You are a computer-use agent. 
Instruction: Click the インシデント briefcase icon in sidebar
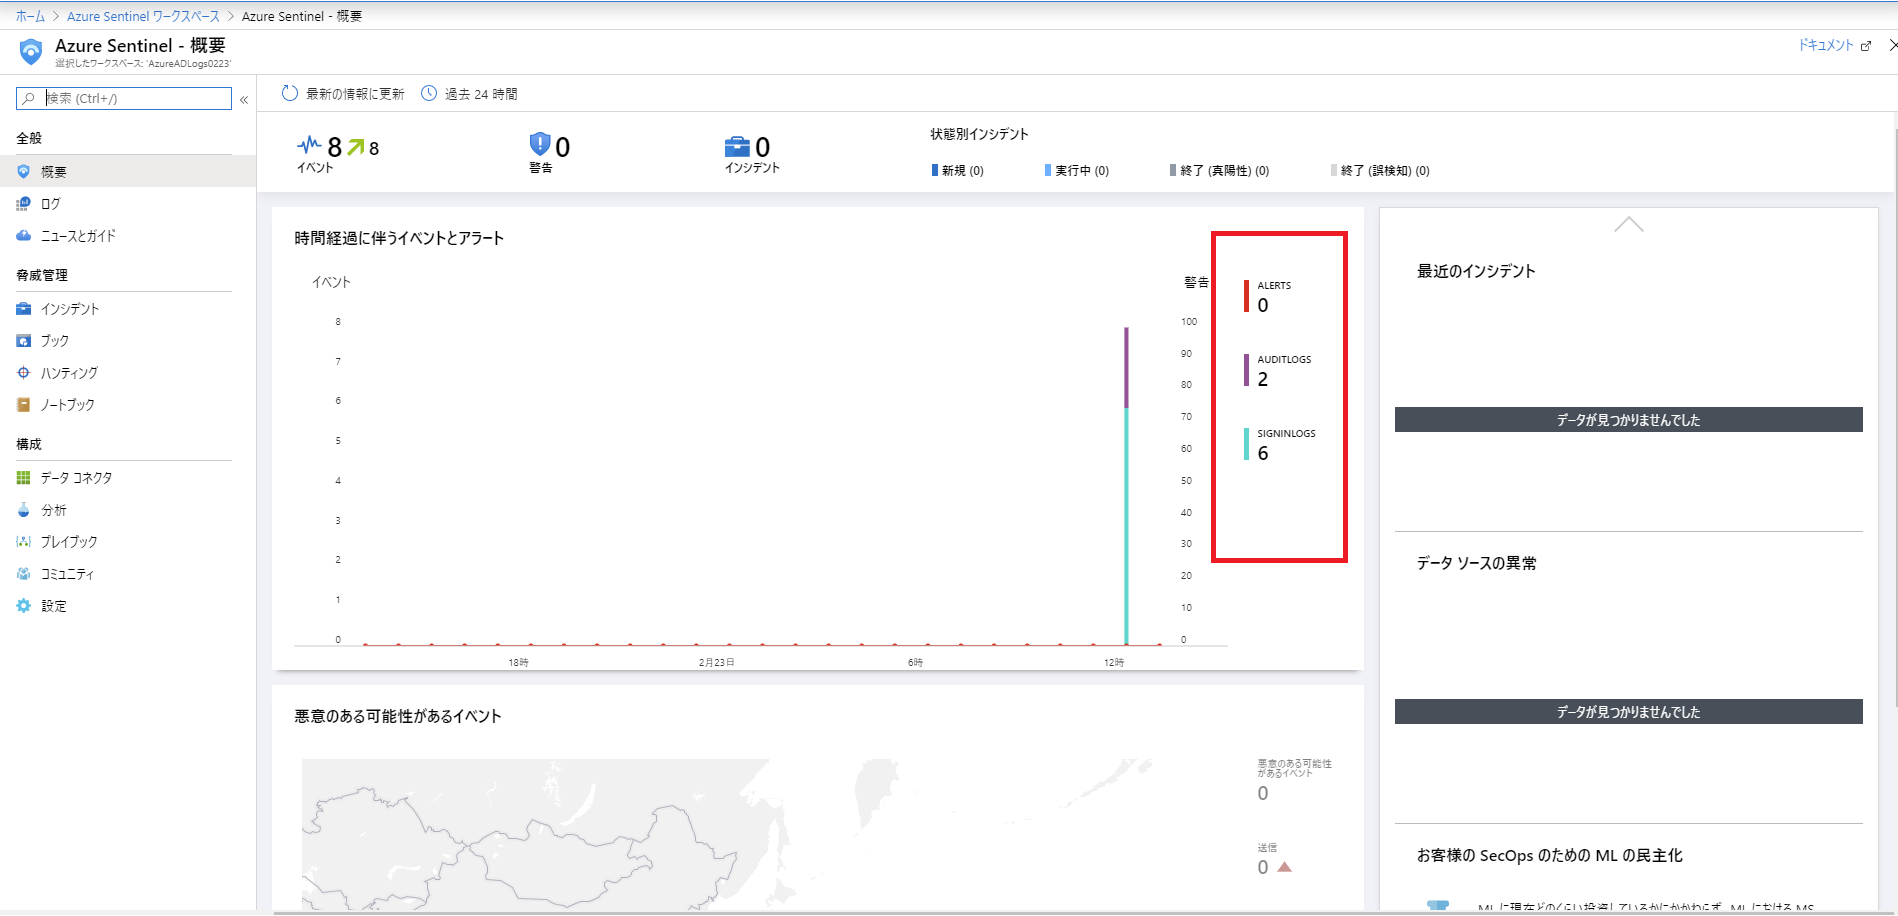click(x=24, y=309)
